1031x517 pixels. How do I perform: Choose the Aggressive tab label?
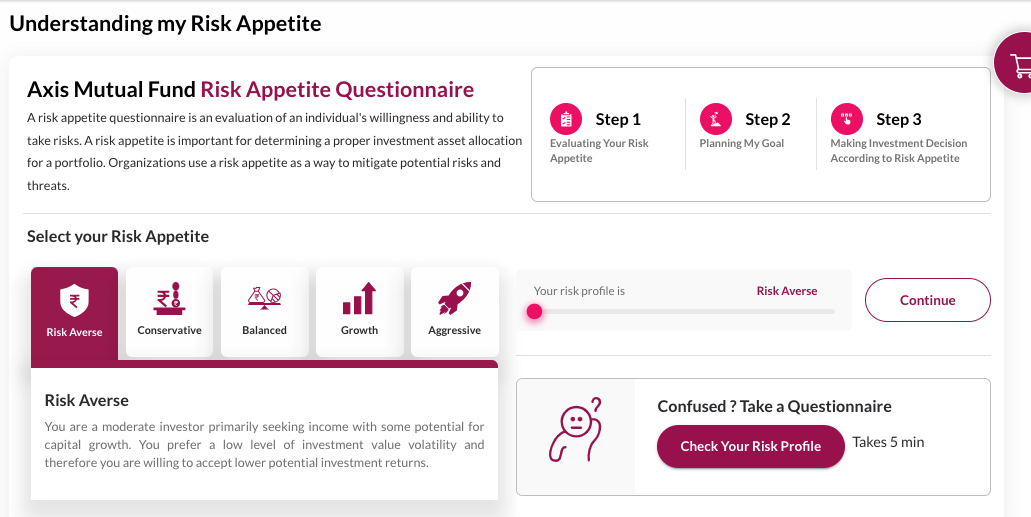click(454, 330)
